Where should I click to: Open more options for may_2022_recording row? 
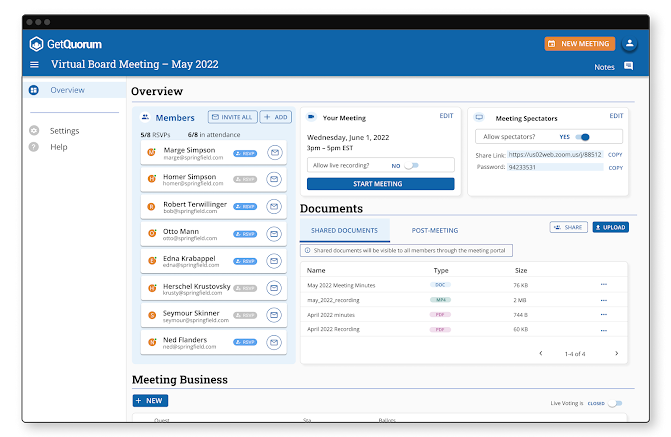[603, 299]
